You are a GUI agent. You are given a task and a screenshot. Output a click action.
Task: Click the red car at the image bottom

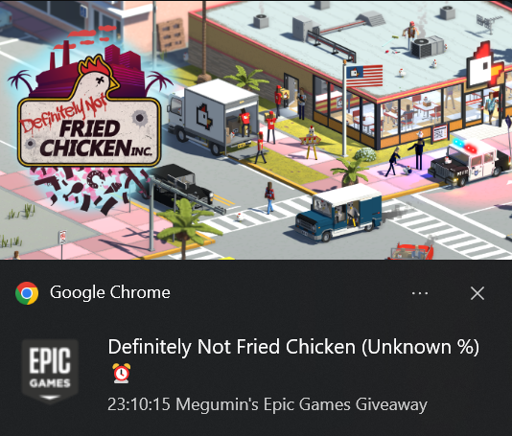(x=412, y=252)
